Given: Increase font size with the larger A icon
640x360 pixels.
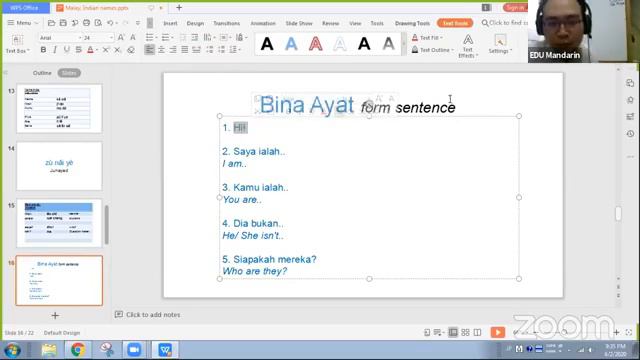Looking at the screenshot, I should tap(121, 38).
